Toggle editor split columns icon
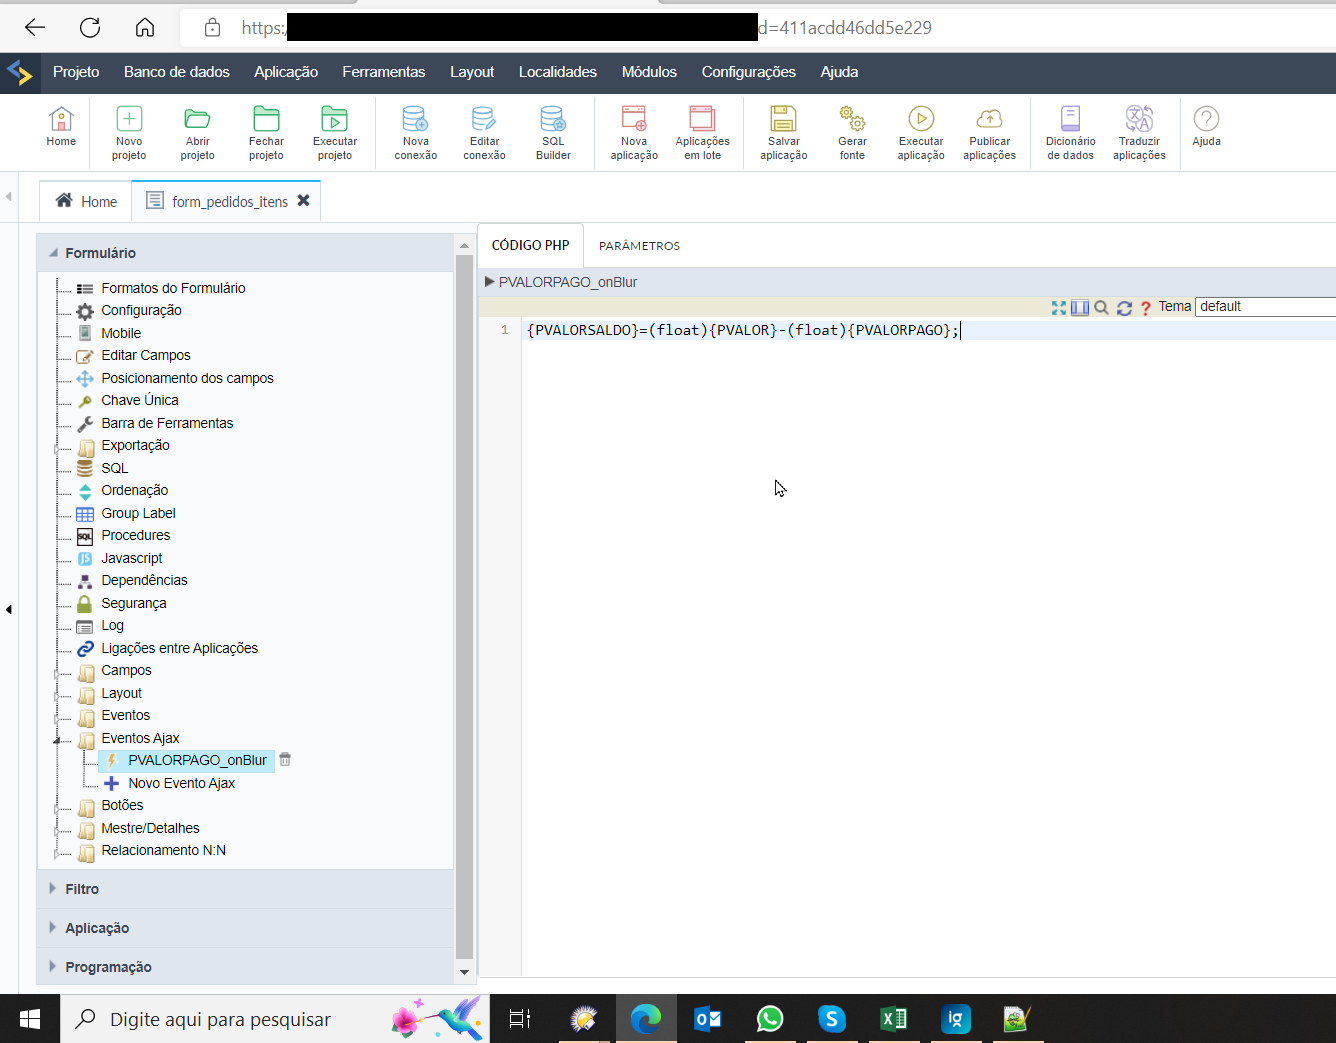The height and width of the screenshot is (1043, 1336). pos(1080,308)
